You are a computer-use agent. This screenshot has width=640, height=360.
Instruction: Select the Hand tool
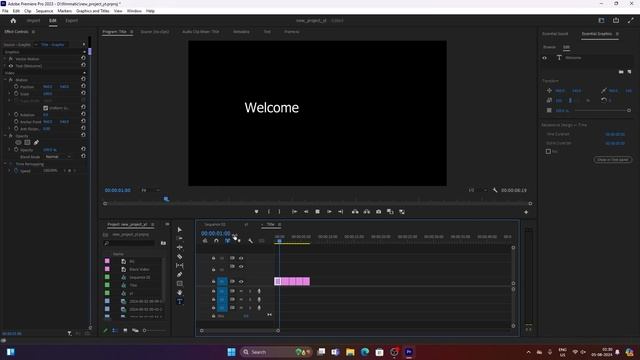pos(180,293)
